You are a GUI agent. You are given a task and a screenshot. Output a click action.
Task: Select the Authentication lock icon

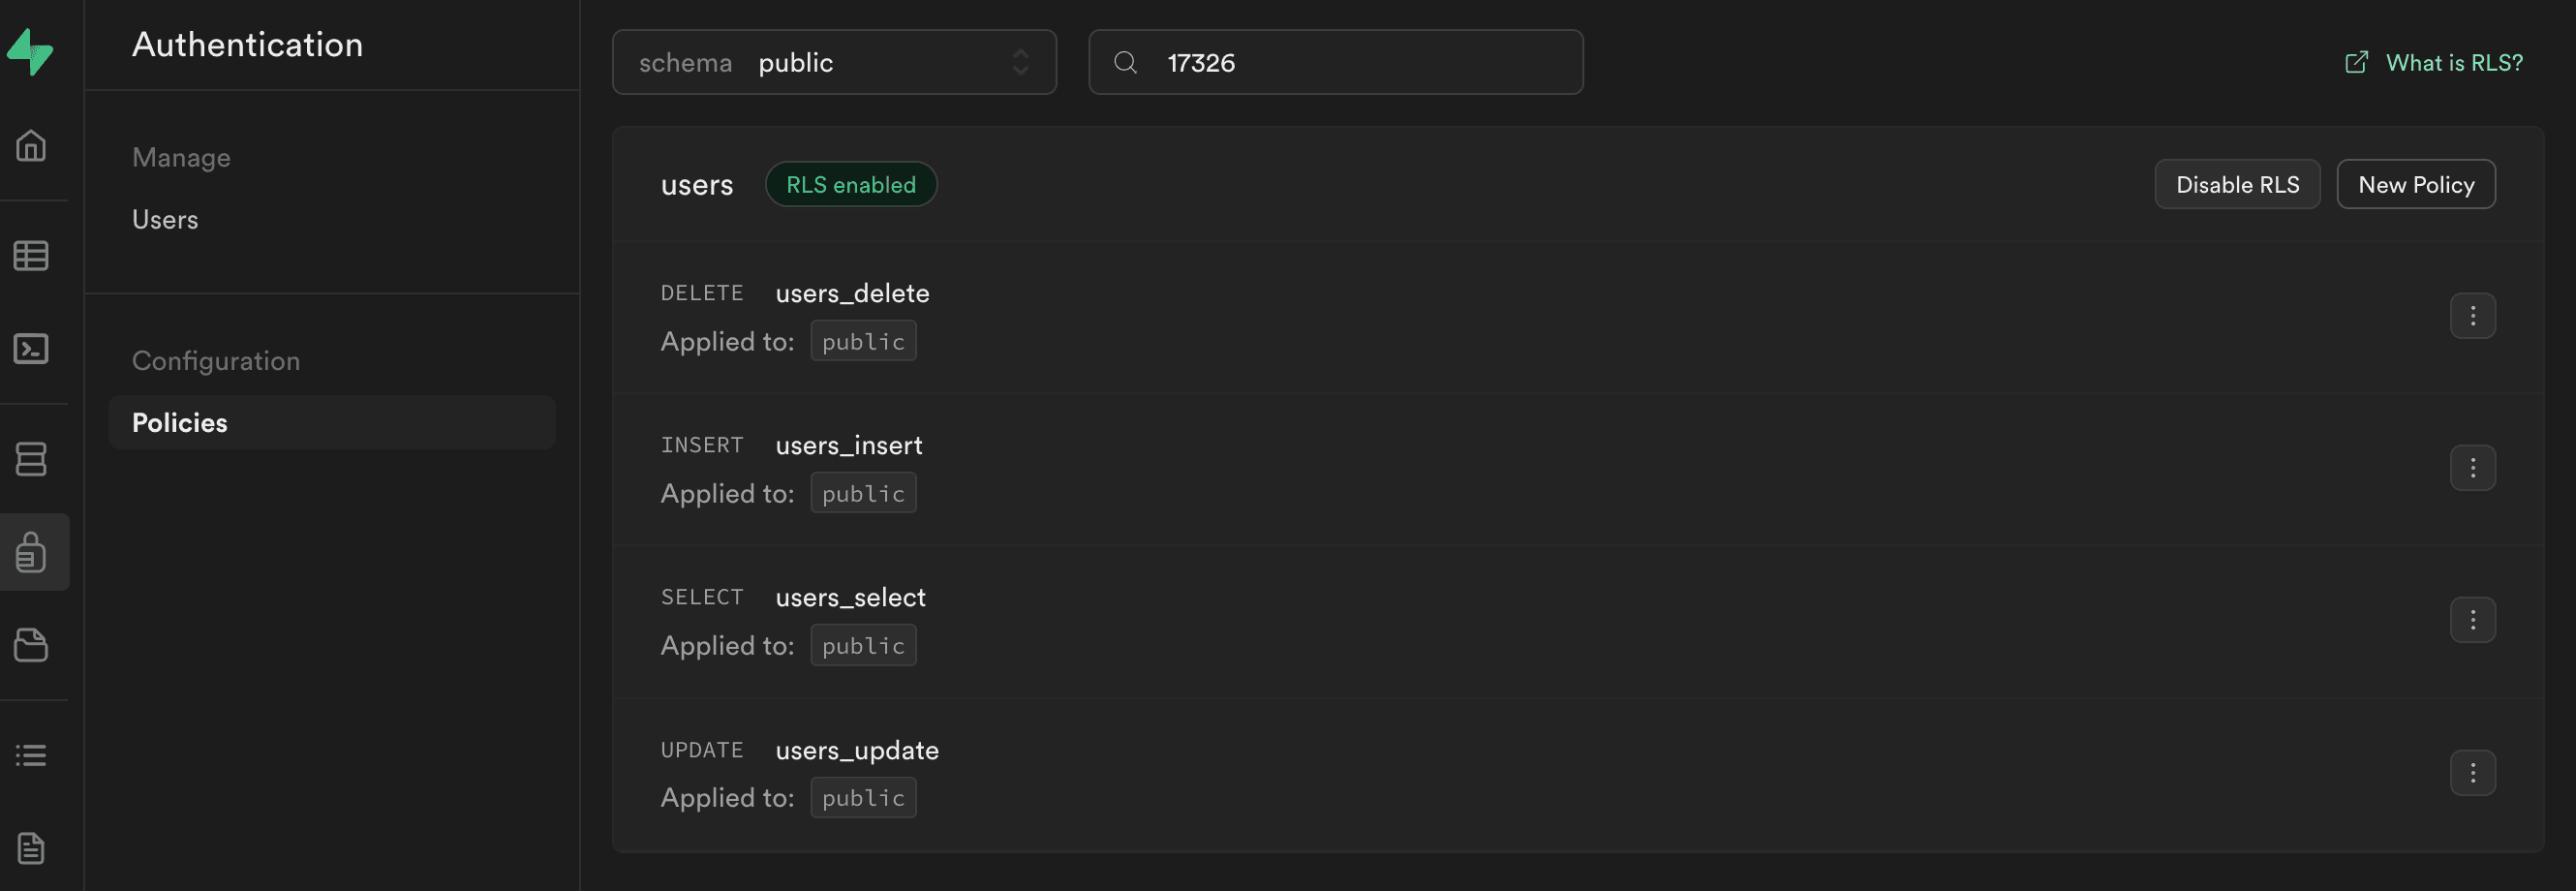(x=31, y=552)
